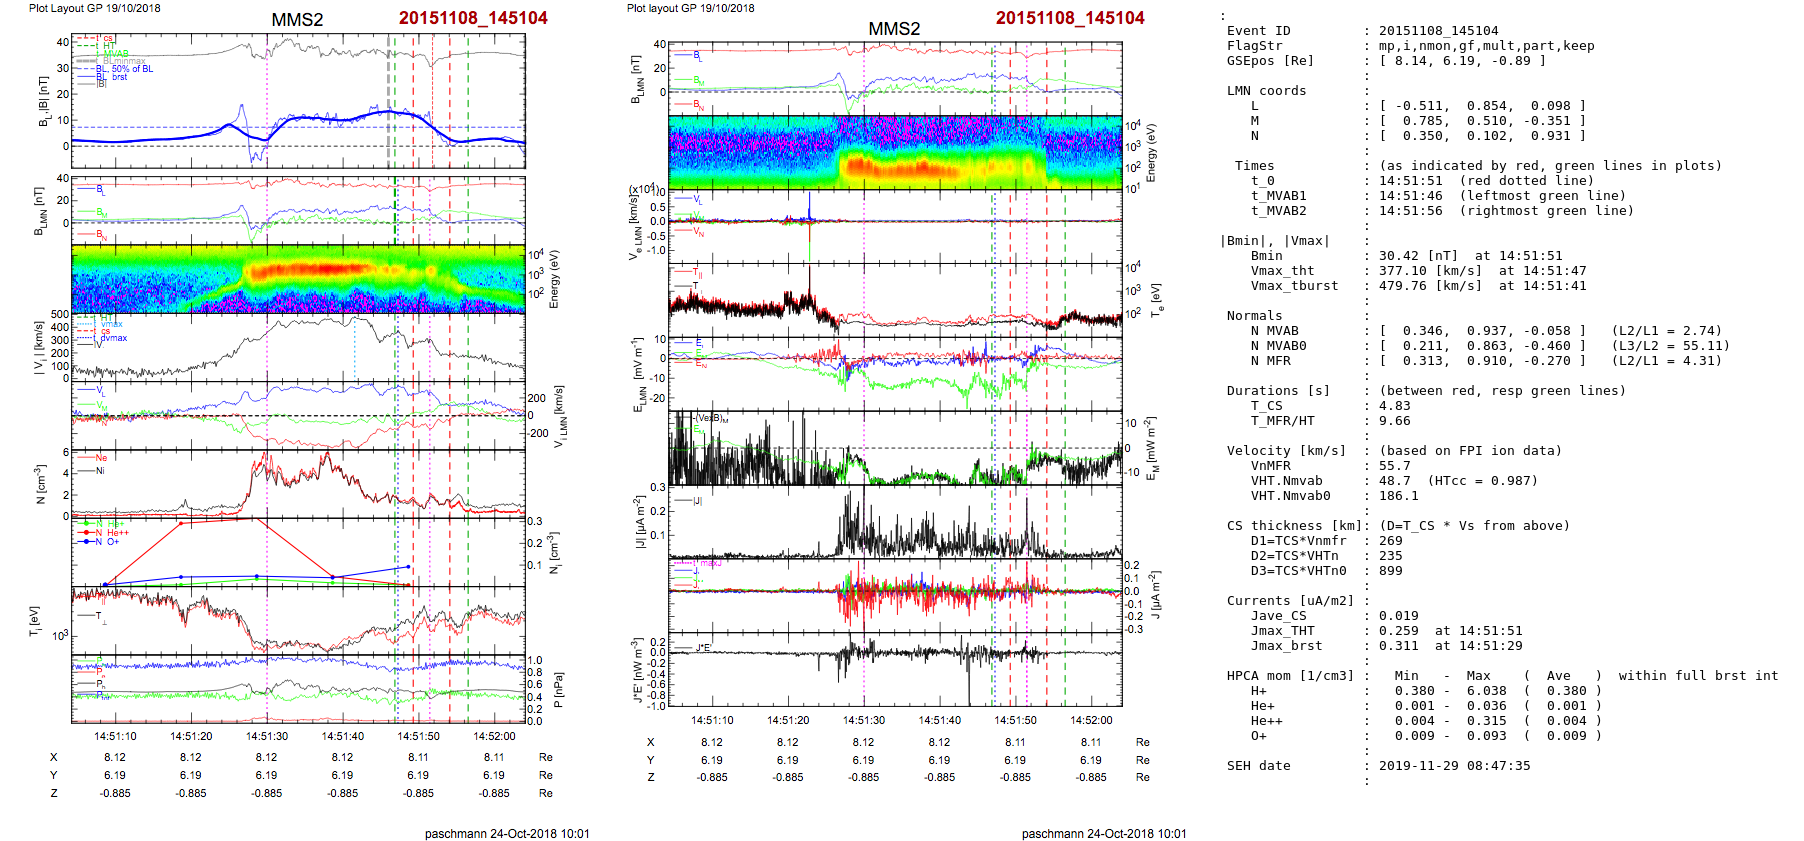Click 'Plot layout GP 19/10/2018' above right plot

(690, 8)
